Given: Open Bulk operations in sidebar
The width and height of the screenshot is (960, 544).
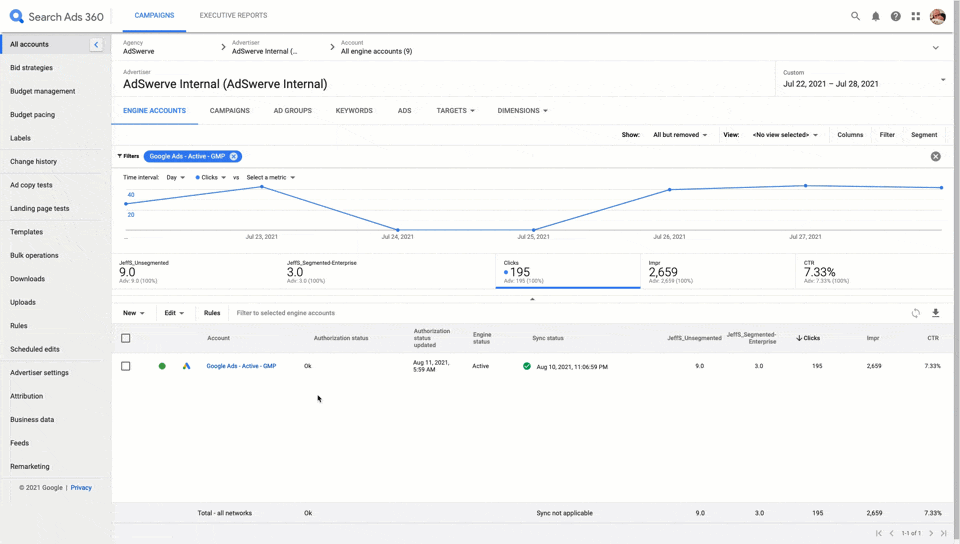Looking at the screenshot, I should coord(34,255).
